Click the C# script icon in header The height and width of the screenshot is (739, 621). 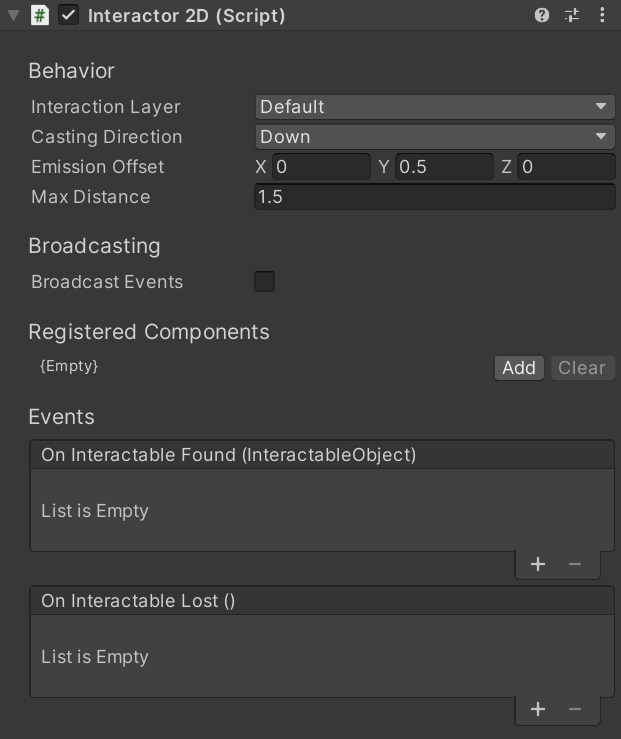(x=39, y=15)
